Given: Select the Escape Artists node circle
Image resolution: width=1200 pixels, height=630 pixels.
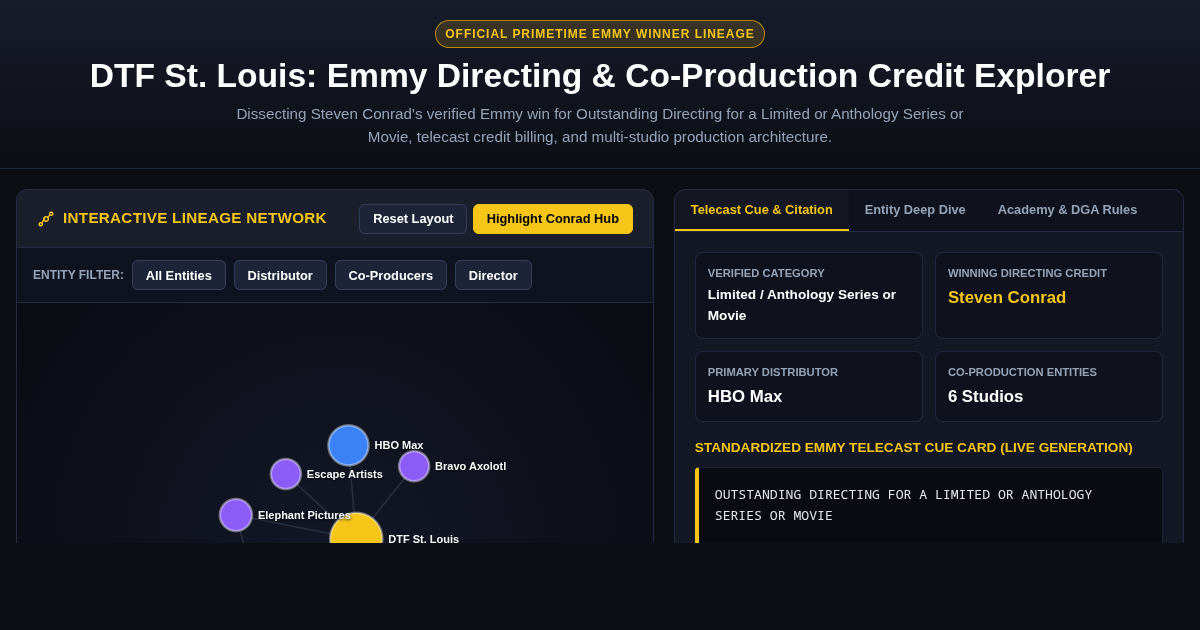Looking at the screenshot, I should point(286,474).
